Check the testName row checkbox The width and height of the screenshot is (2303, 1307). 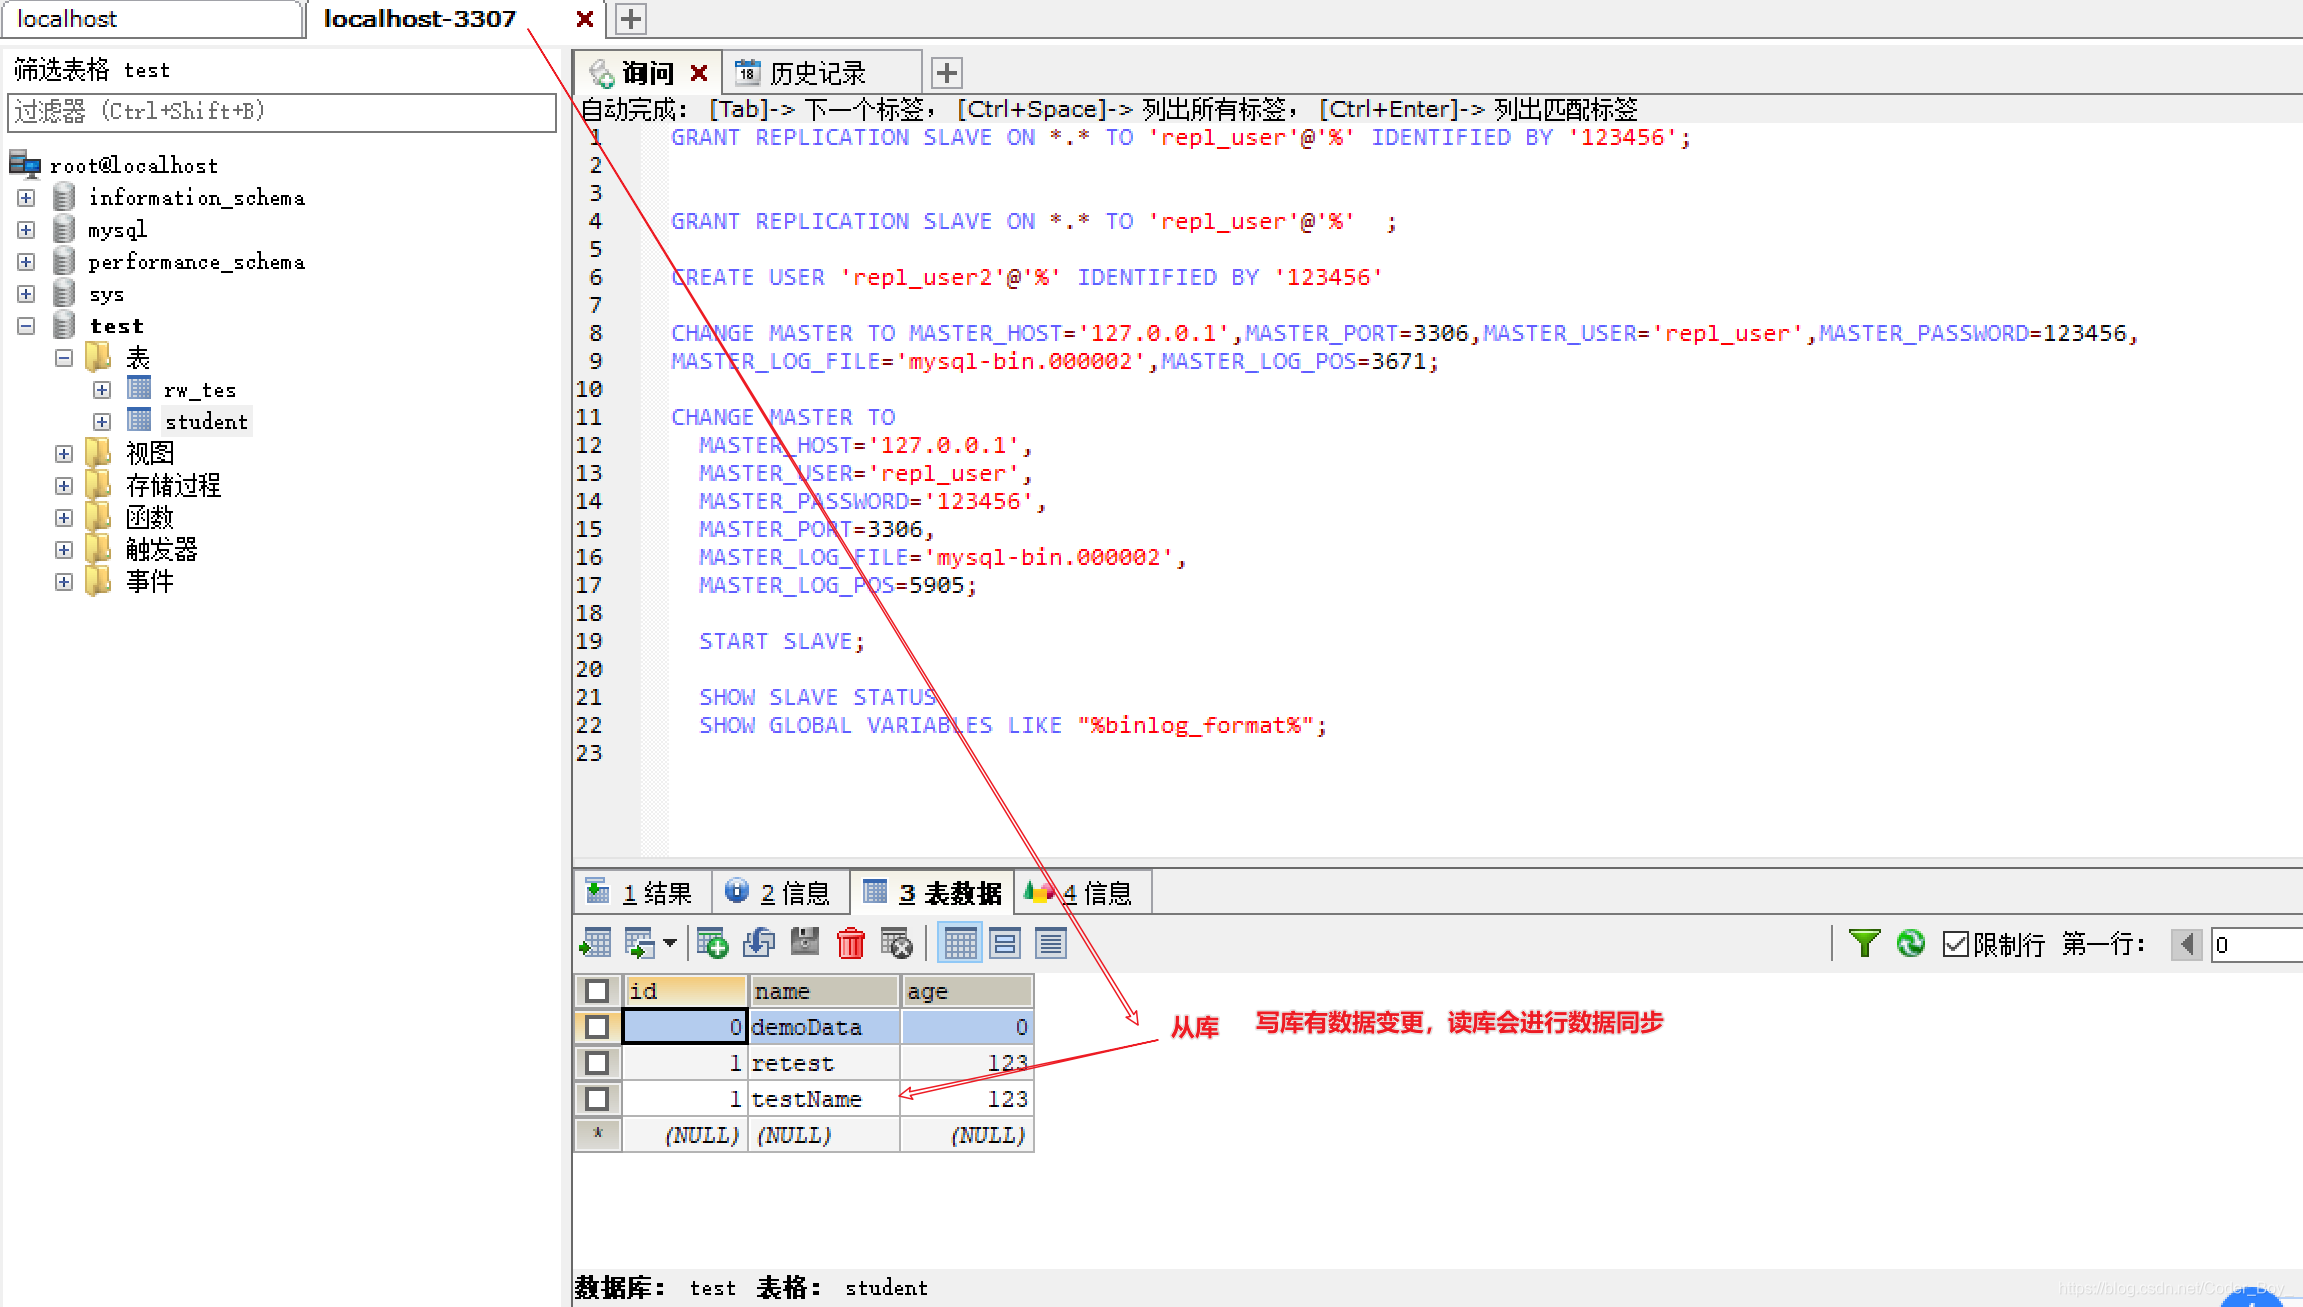click(597, 1099)
